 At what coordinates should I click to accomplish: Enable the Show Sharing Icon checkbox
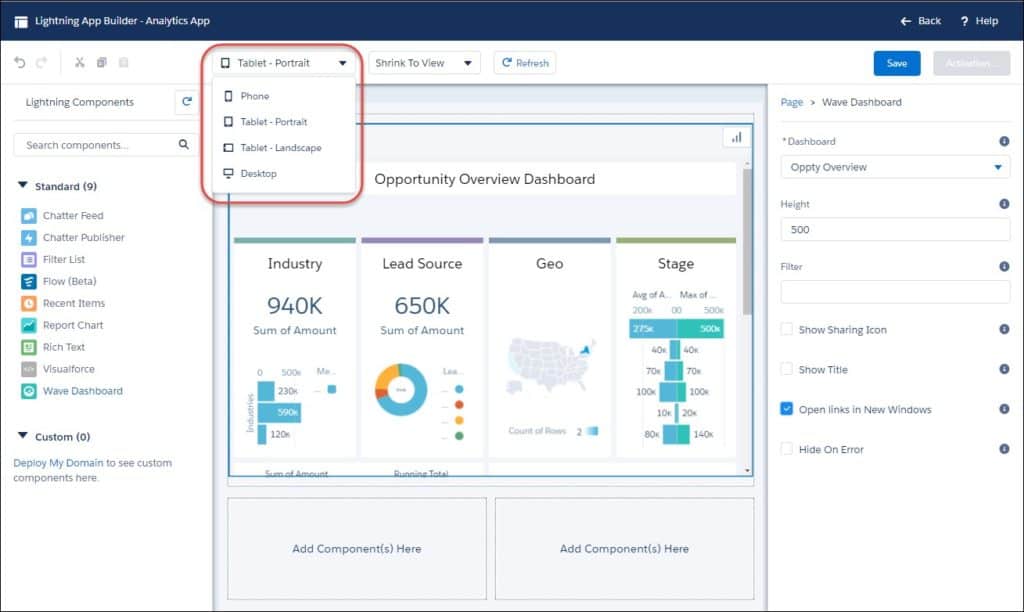[786, 329]
